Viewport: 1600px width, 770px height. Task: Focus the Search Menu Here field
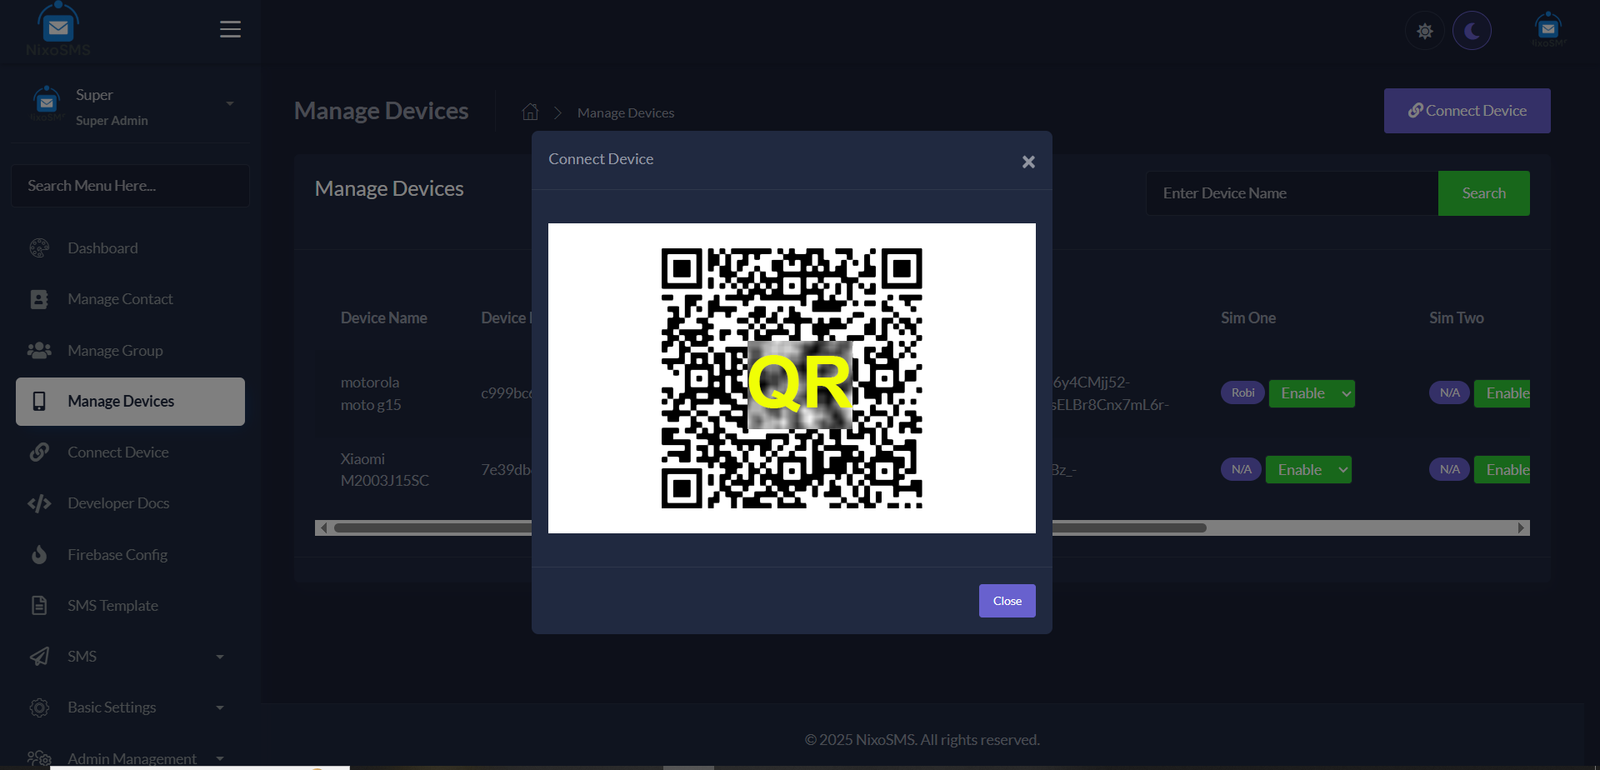(x=131, y=186)
